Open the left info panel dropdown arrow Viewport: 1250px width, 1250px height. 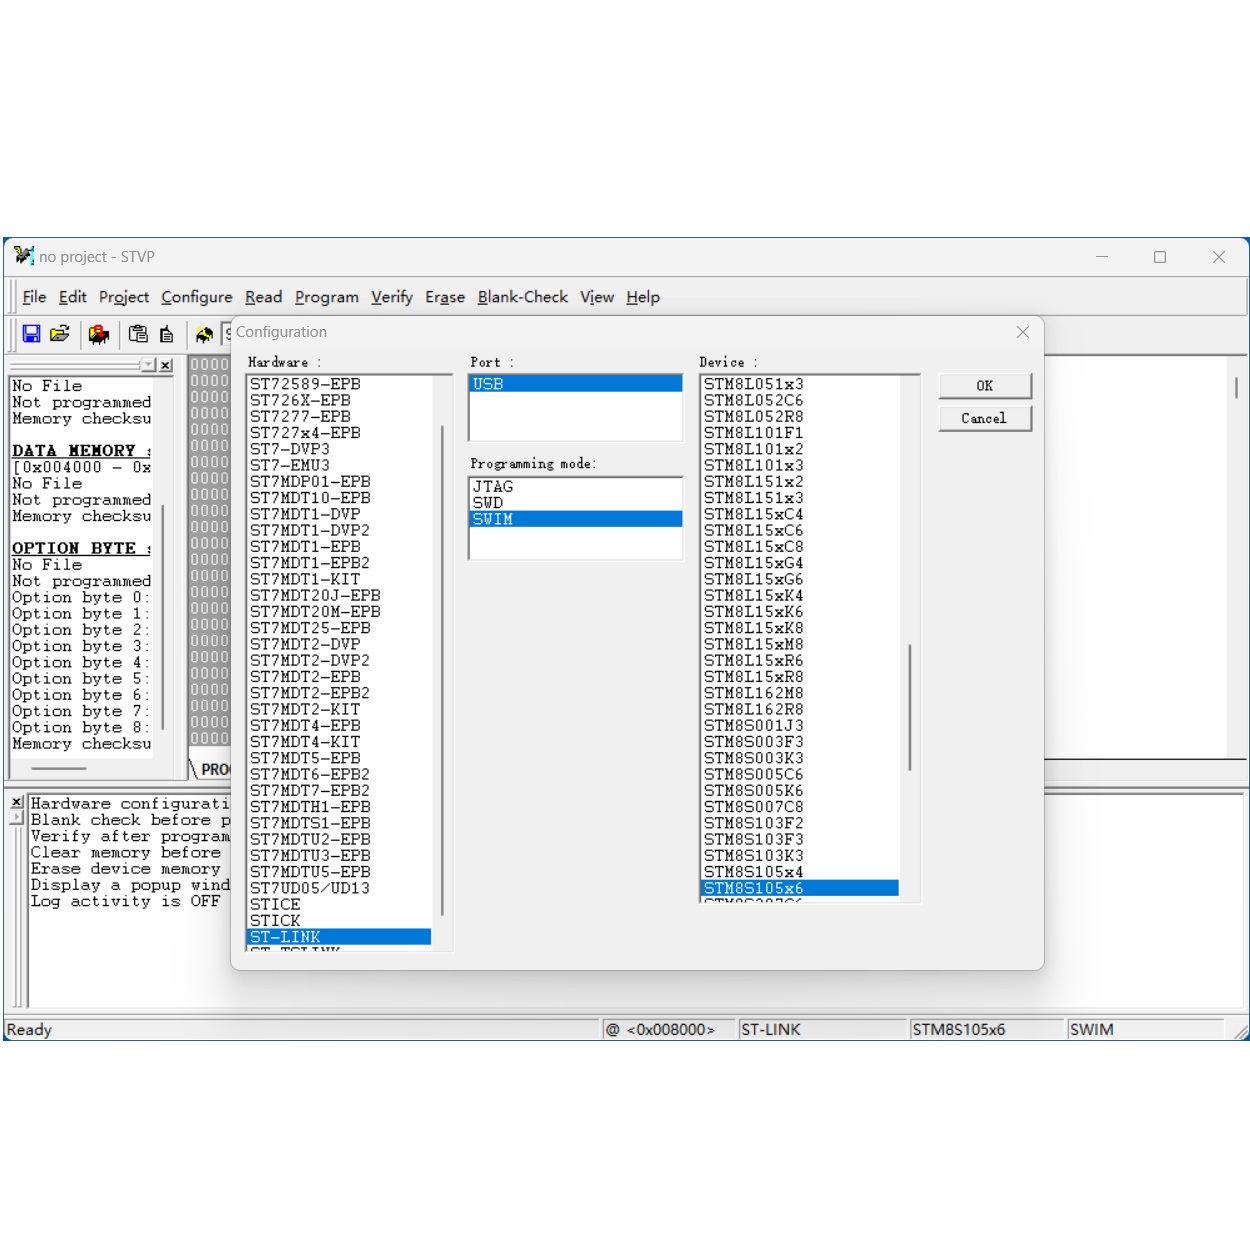click(148, 366)
